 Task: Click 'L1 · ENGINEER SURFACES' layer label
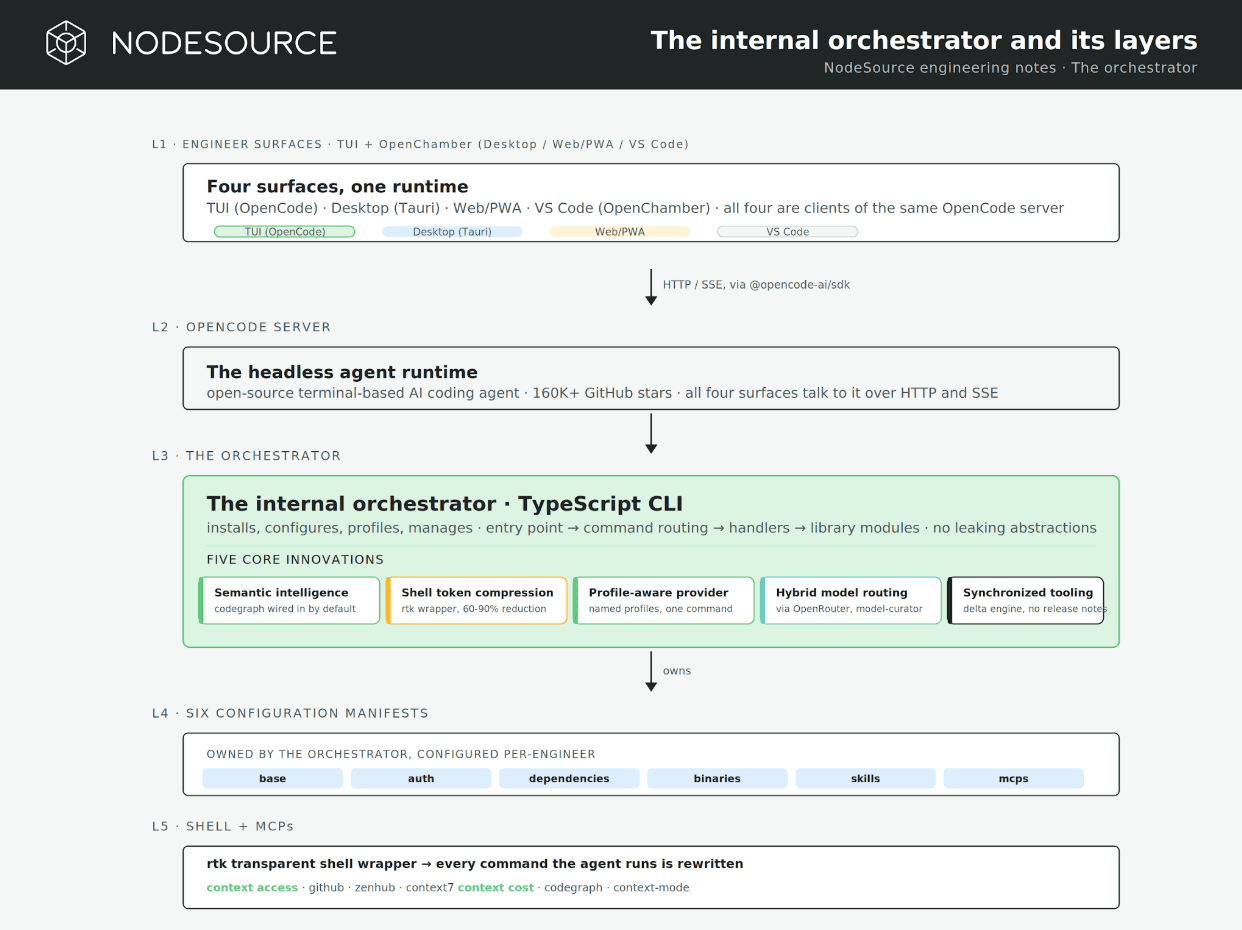239,144
